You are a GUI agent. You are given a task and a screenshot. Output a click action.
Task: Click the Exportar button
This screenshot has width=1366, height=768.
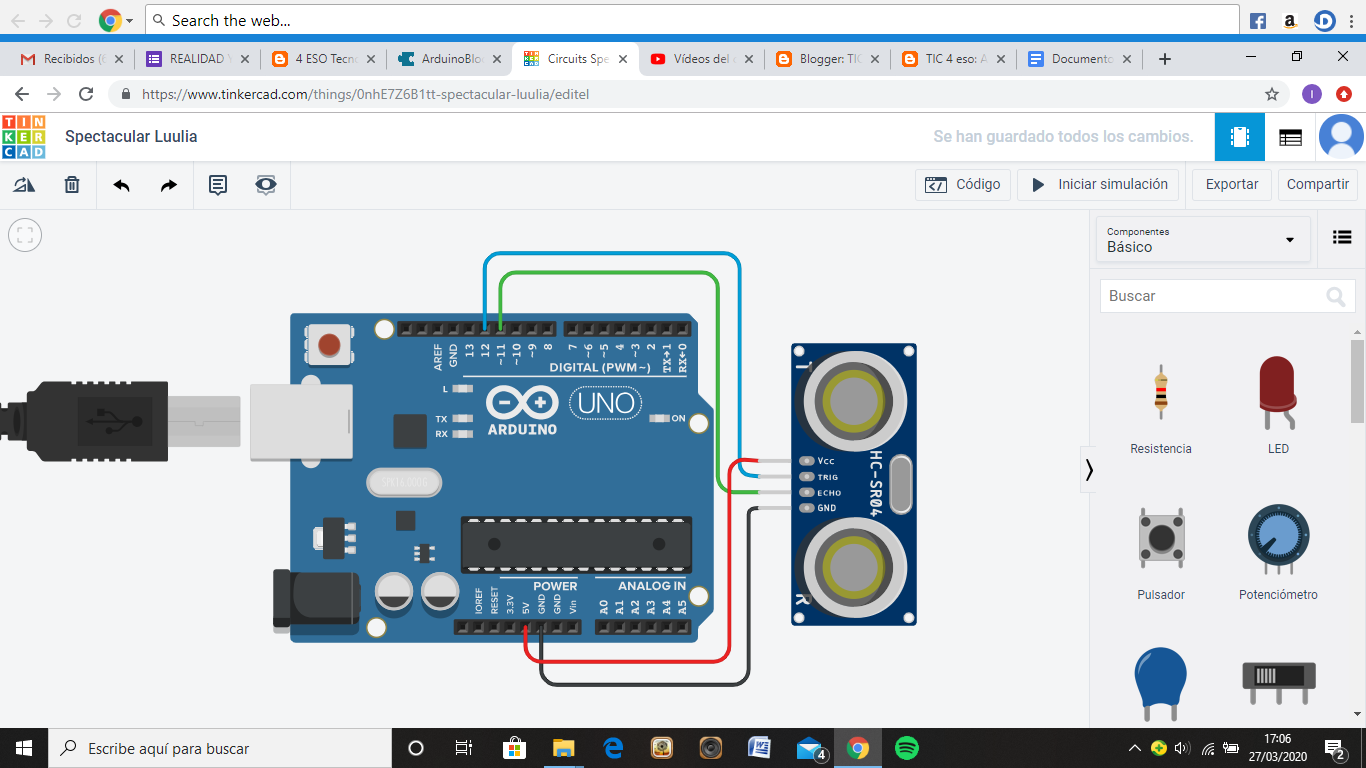click(x=1232, y=185)
